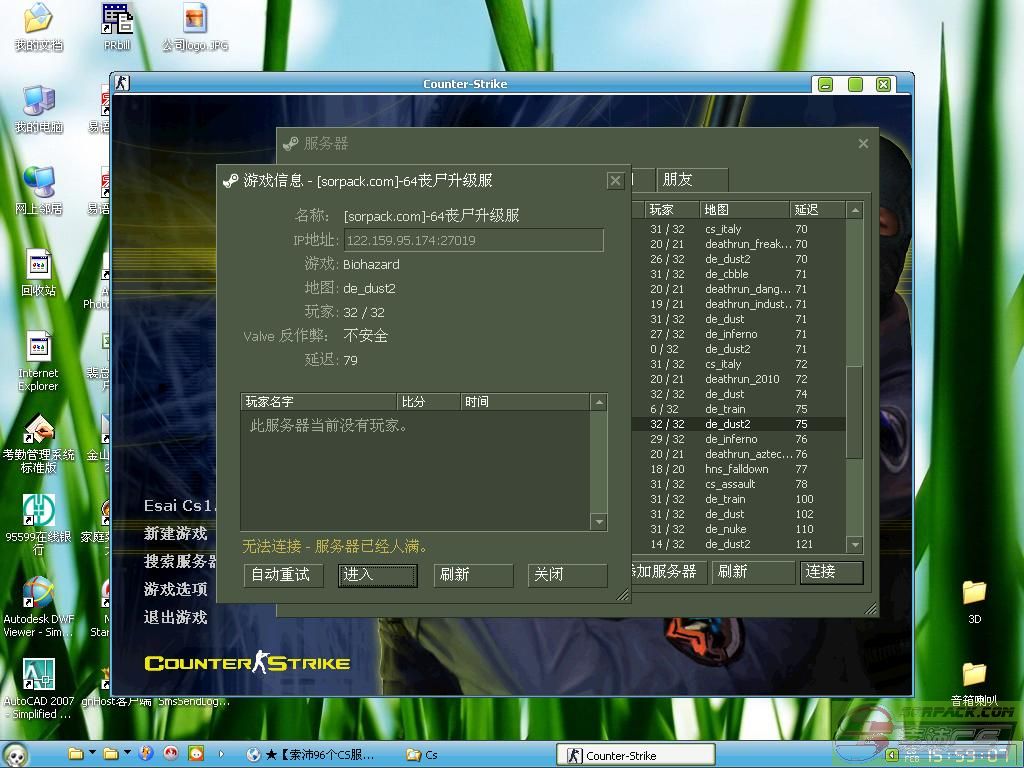Select 退出游戏 from the main menu
The height and width of the screenshot is (768, 1024).
[176, 617]
